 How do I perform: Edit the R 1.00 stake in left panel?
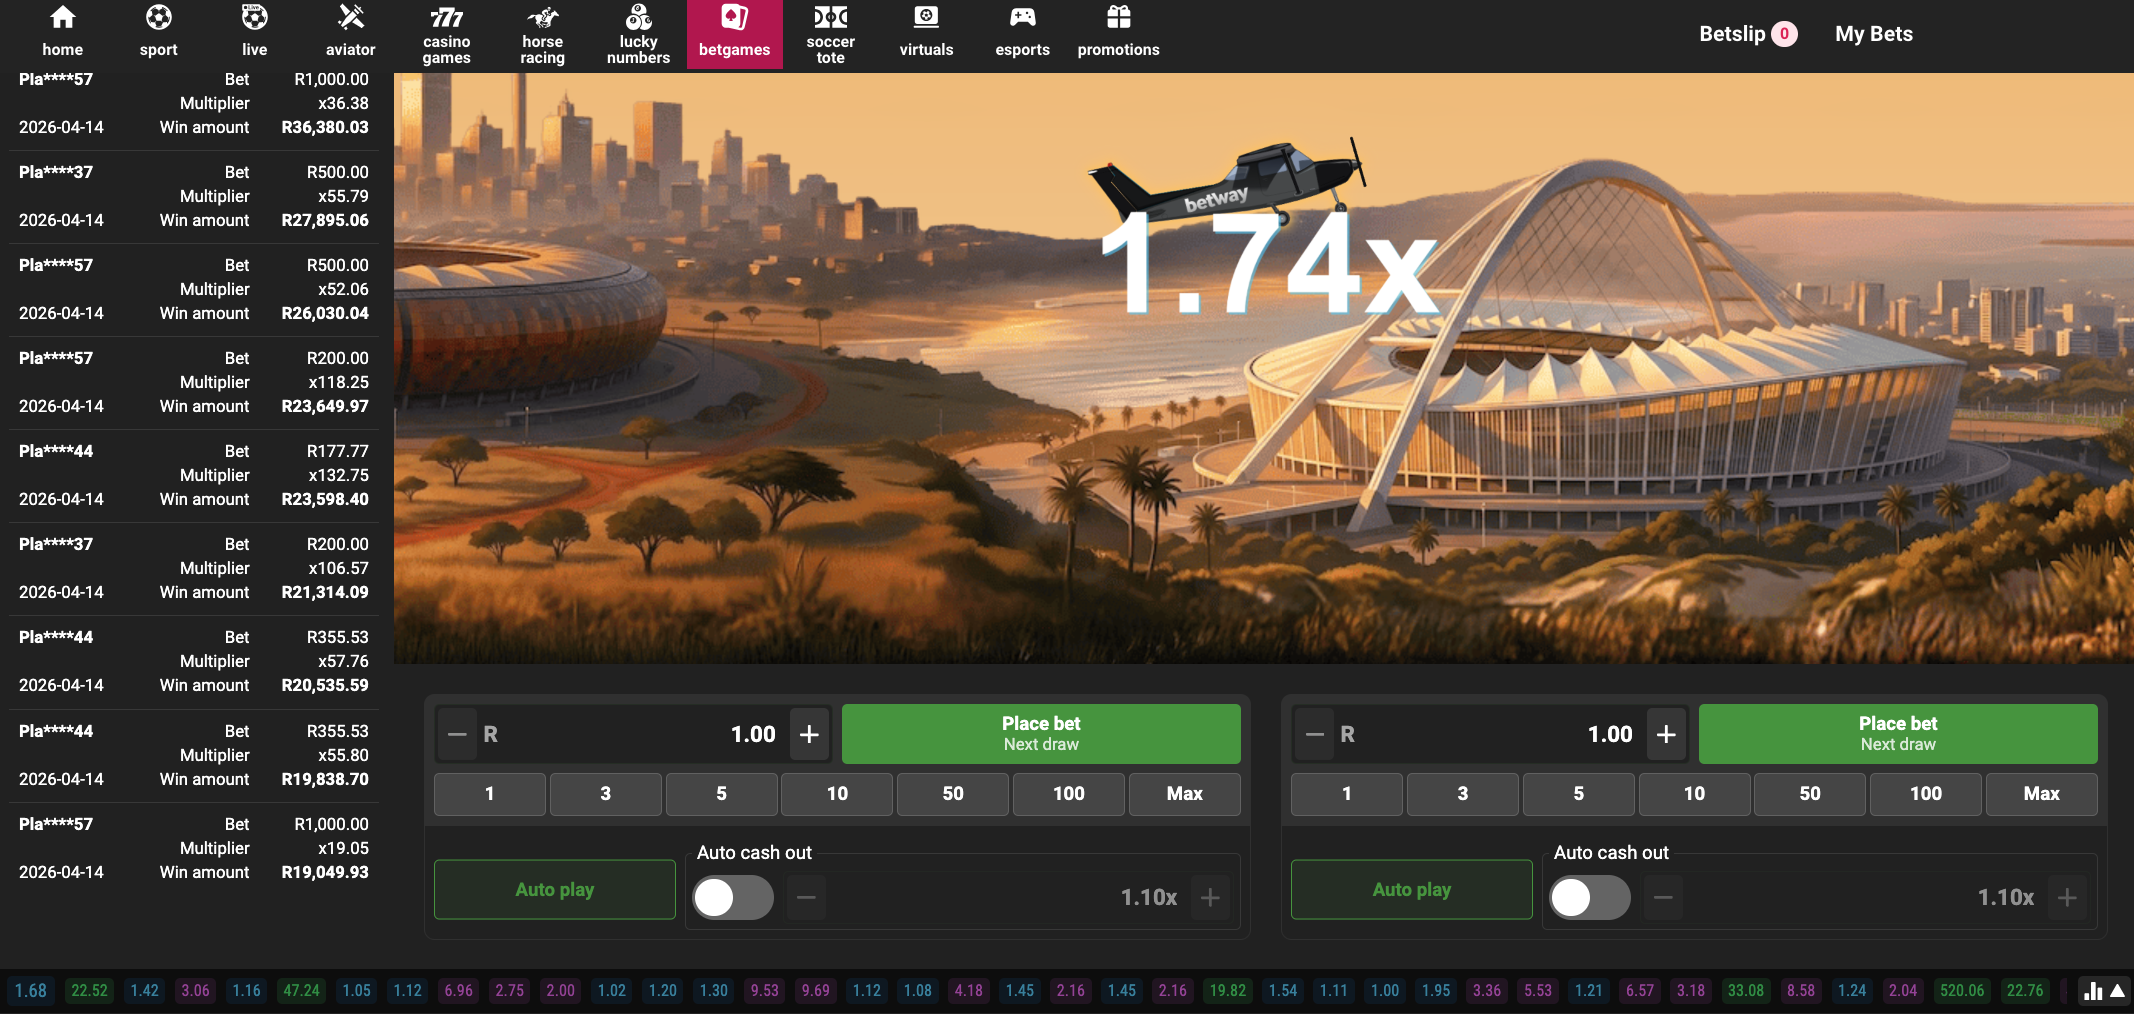click(631, 734)
